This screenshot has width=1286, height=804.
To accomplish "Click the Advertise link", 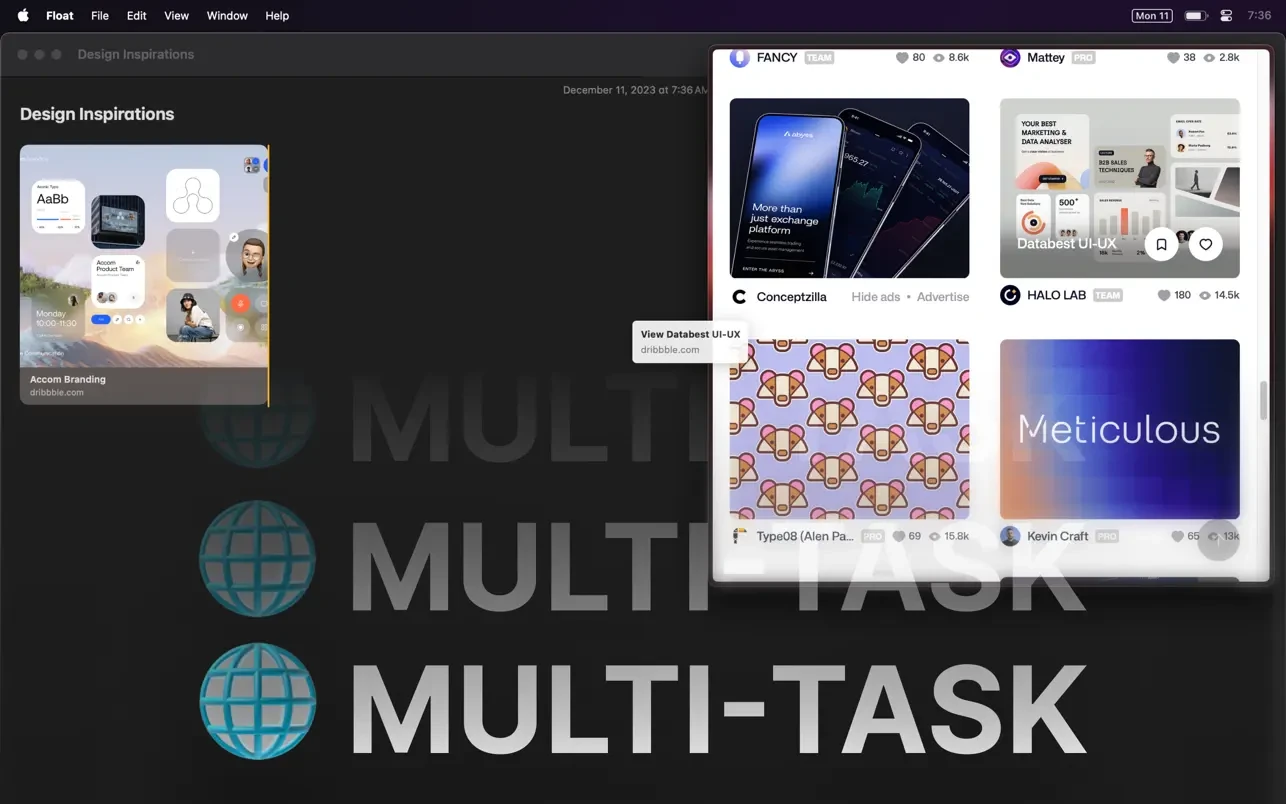I will (943, 297).
